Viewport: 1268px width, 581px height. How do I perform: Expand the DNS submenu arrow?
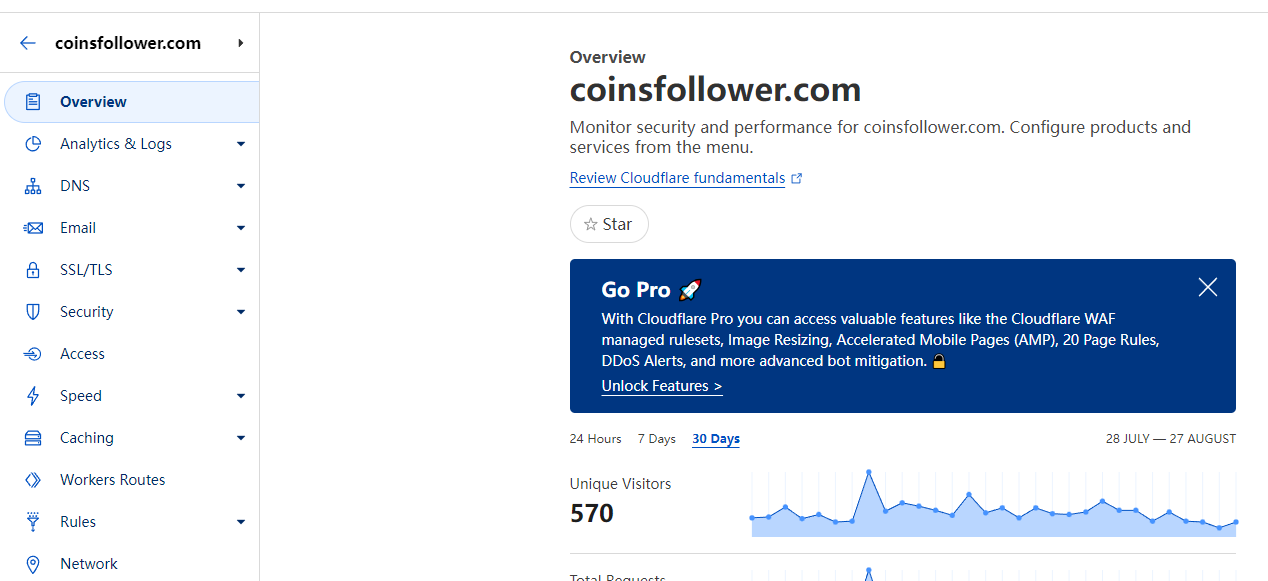coord(240,186)
